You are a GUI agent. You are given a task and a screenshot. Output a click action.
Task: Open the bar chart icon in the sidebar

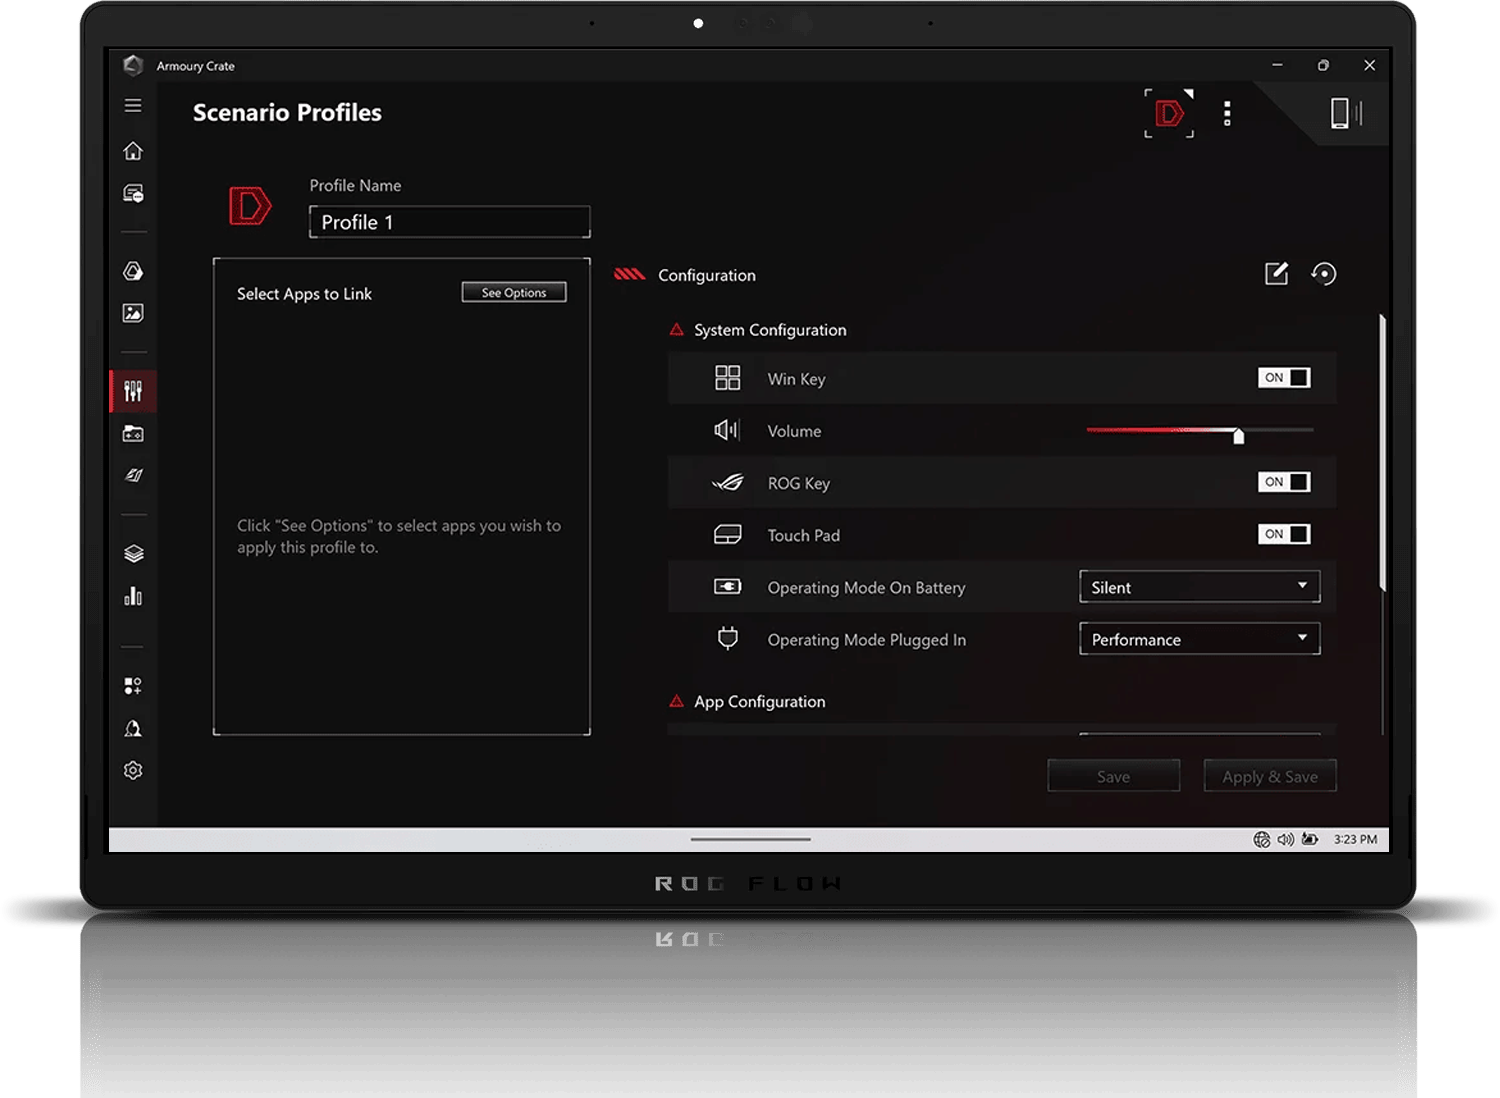pyautogui.click(x=133, y=596)
